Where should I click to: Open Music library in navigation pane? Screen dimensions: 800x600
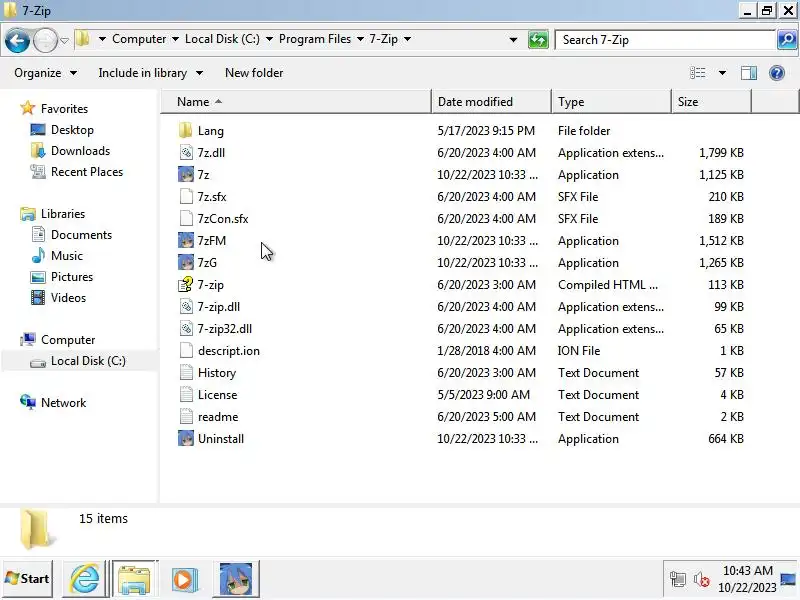tap(66, 256)
